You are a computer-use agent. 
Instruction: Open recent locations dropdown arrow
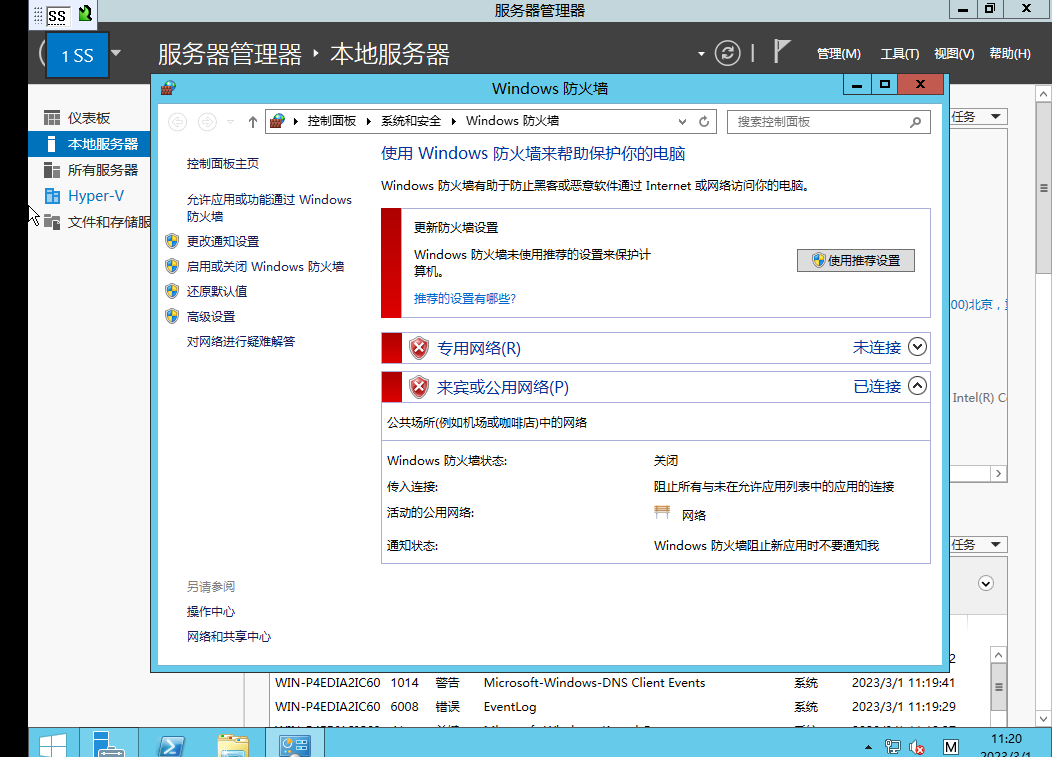pyautogui.click(x=230, y=122)
